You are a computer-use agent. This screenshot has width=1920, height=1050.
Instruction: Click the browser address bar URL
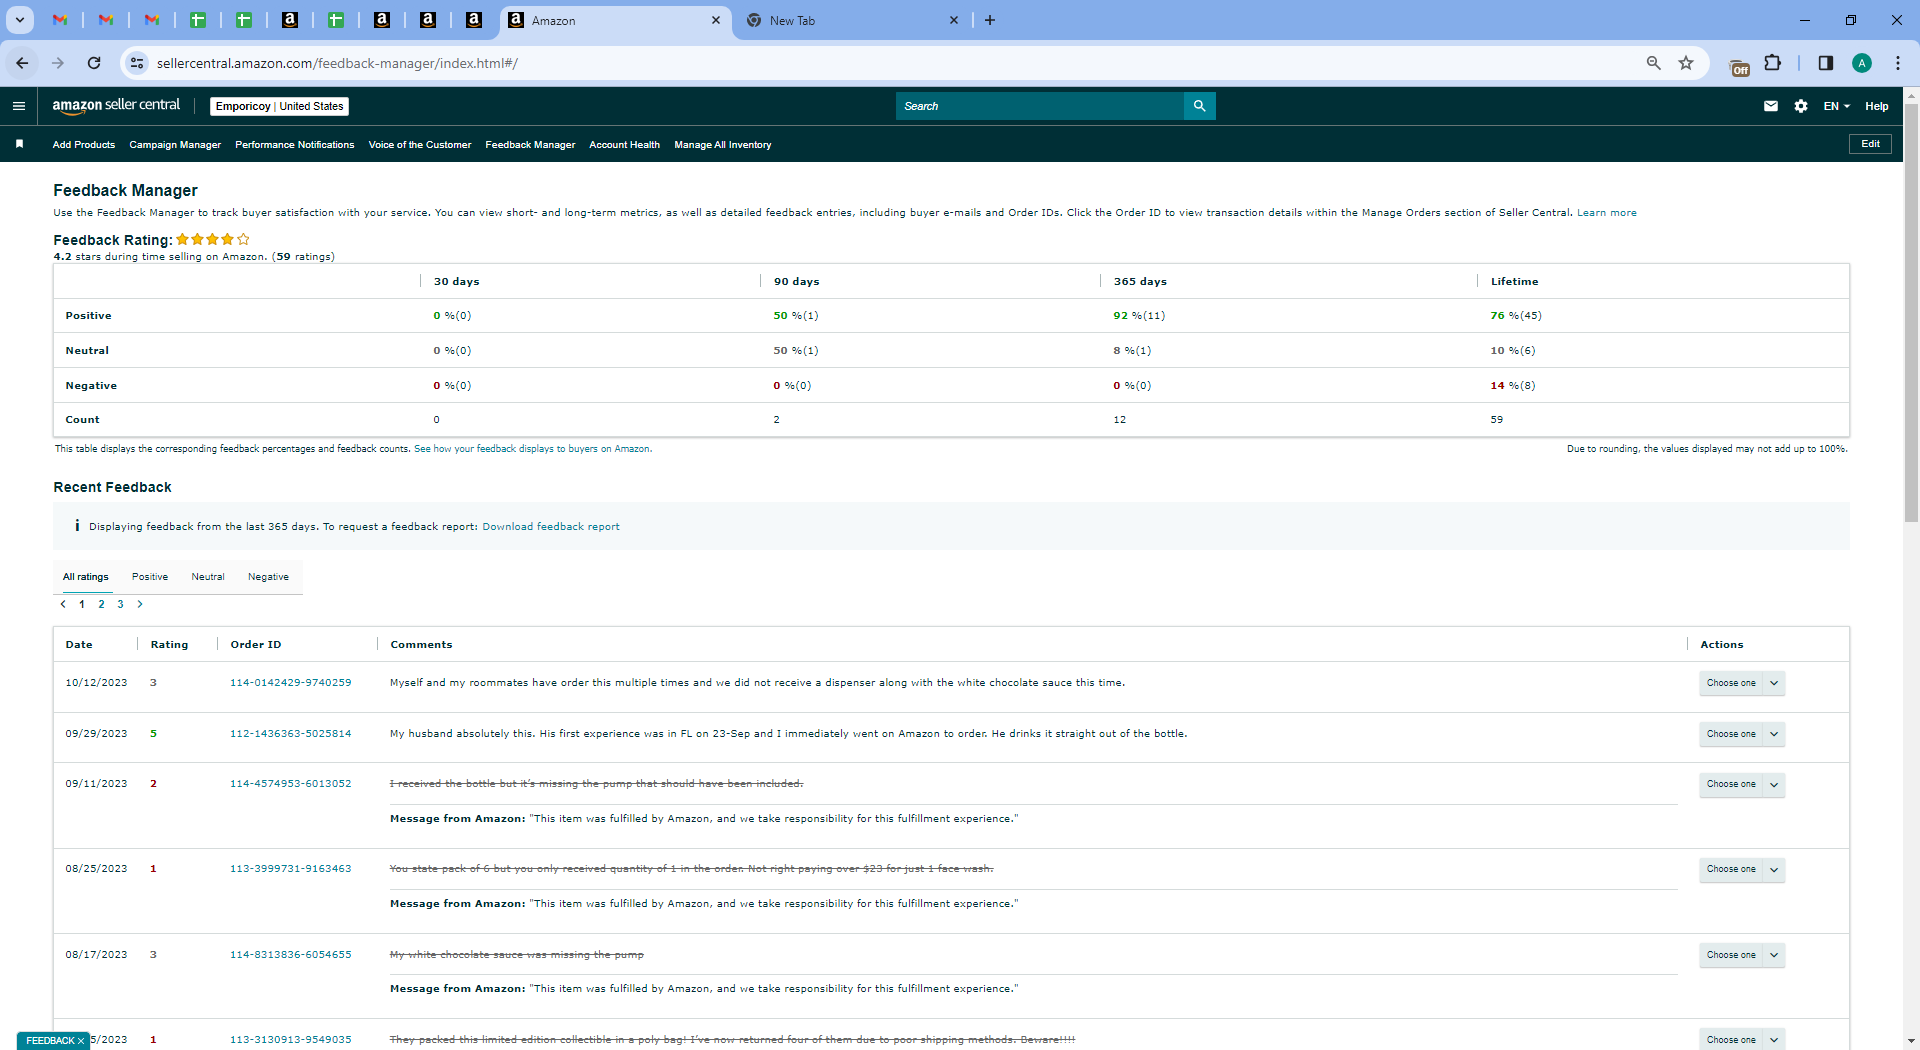click(x=337, y=63)
